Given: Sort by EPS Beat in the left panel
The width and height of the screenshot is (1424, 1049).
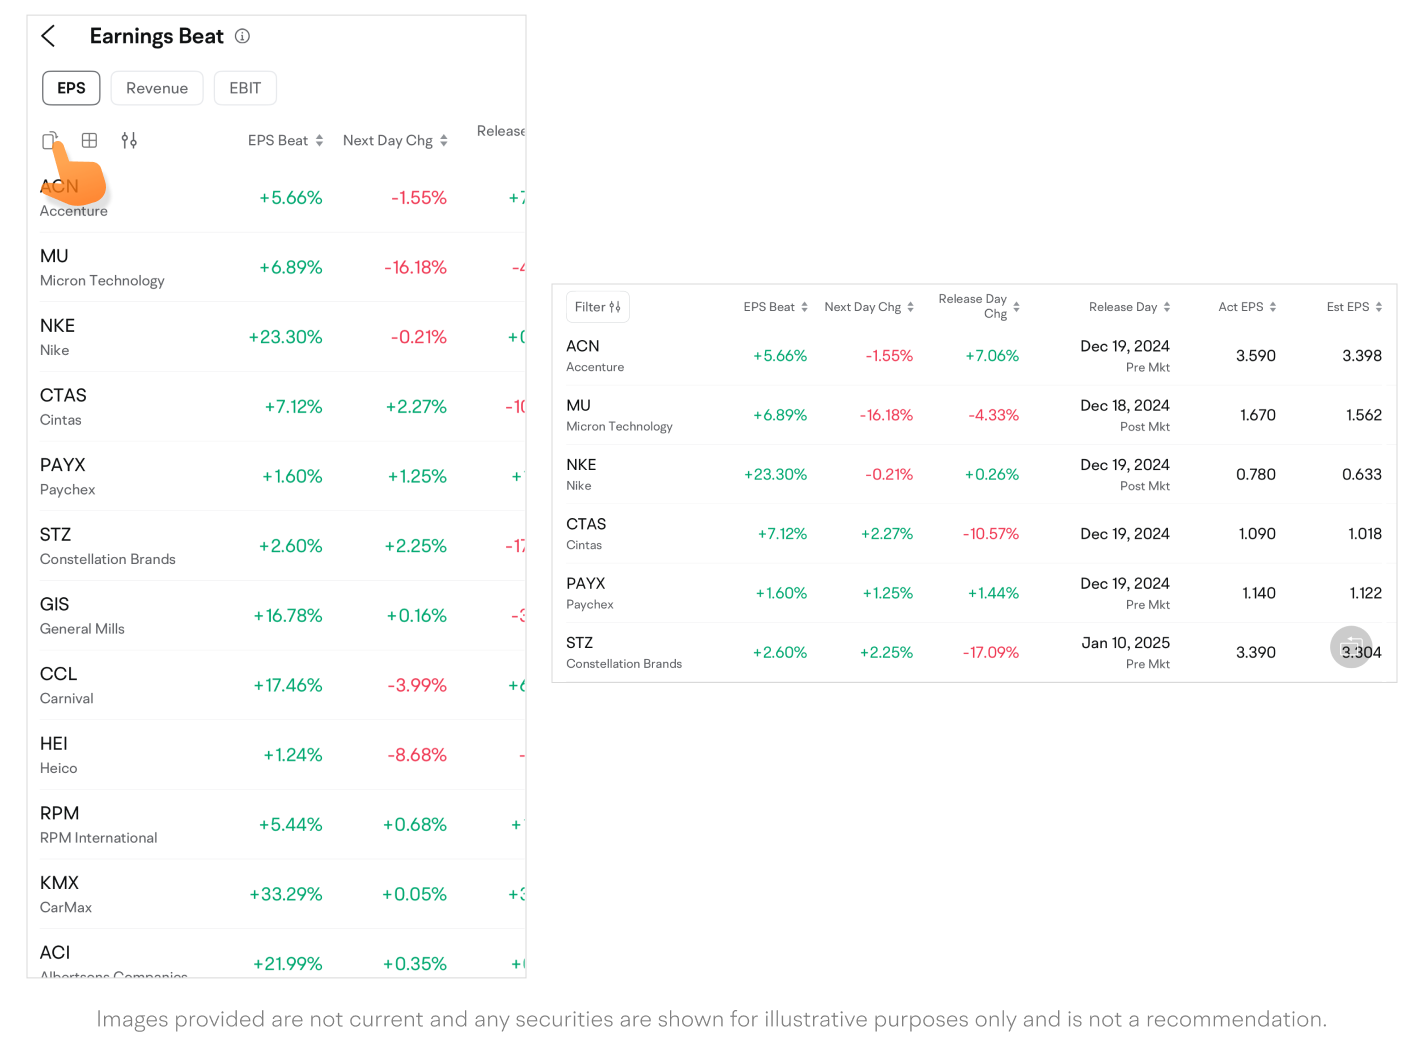Looking at the screenshot, I should pos(285,141).
